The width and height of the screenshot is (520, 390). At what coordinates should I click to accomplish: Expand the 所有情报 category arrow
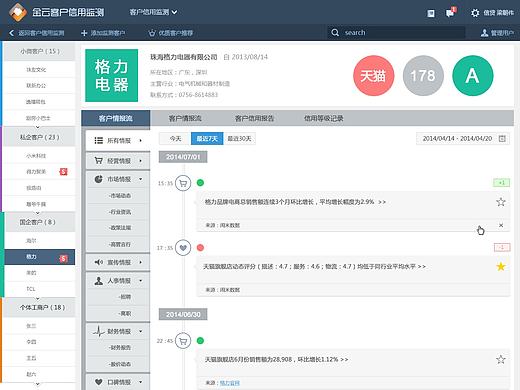pos(141,141)
